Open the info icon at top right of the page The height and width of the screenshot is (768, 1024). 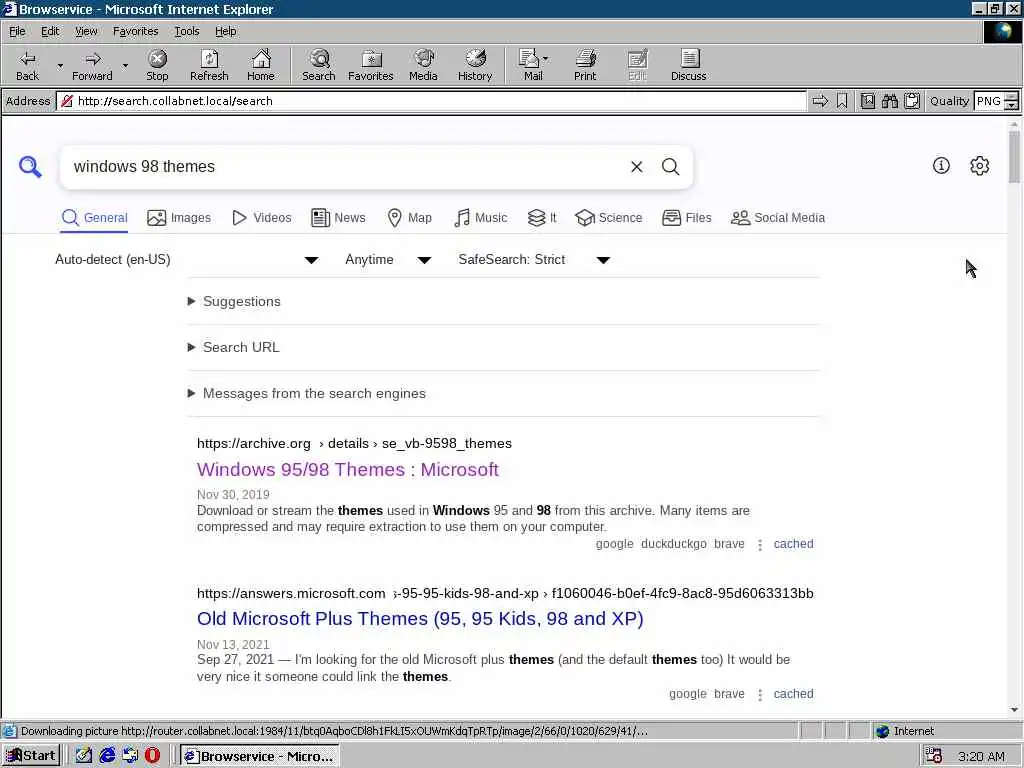pos(941,165)
